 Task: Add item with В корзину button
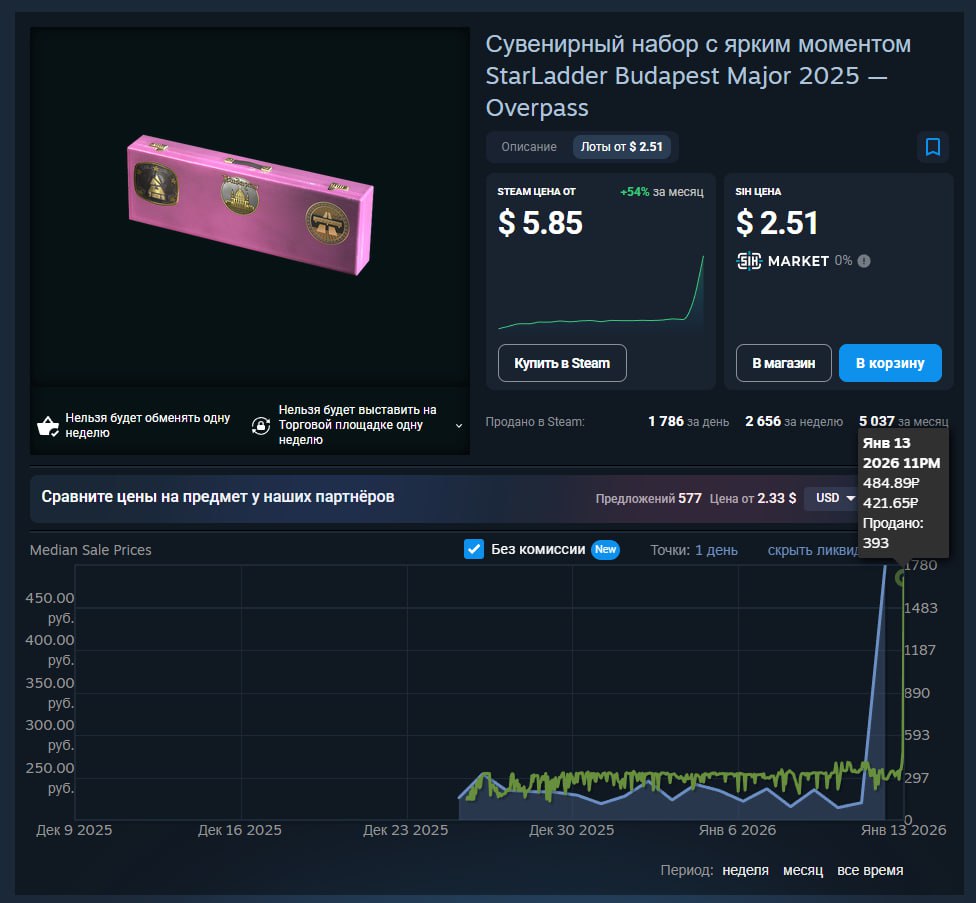point(890,363)
